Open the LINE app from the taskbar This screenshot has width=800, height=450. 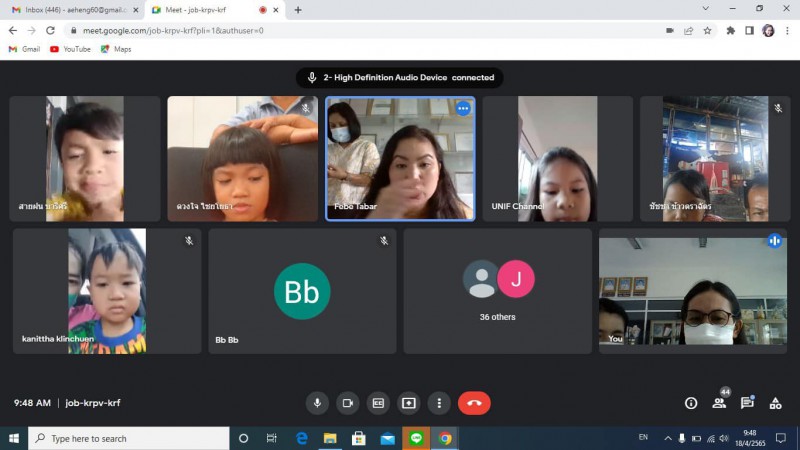click(x=416, y=438)
